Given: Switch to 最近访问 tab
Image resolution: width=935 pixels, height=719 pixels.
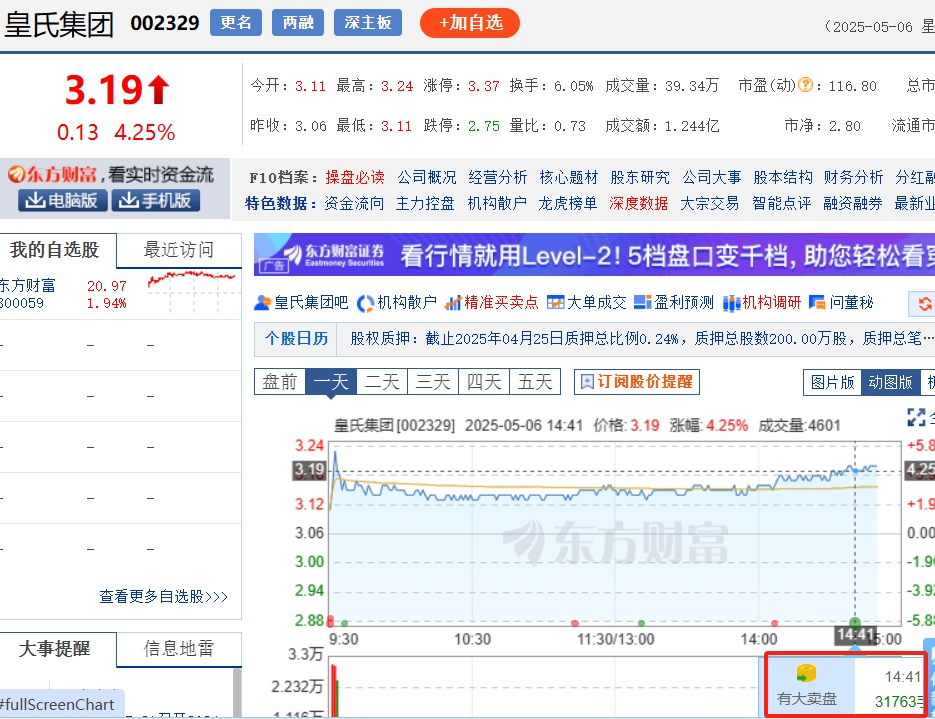Looking at the screenshot, I should [x=178, y=250].
